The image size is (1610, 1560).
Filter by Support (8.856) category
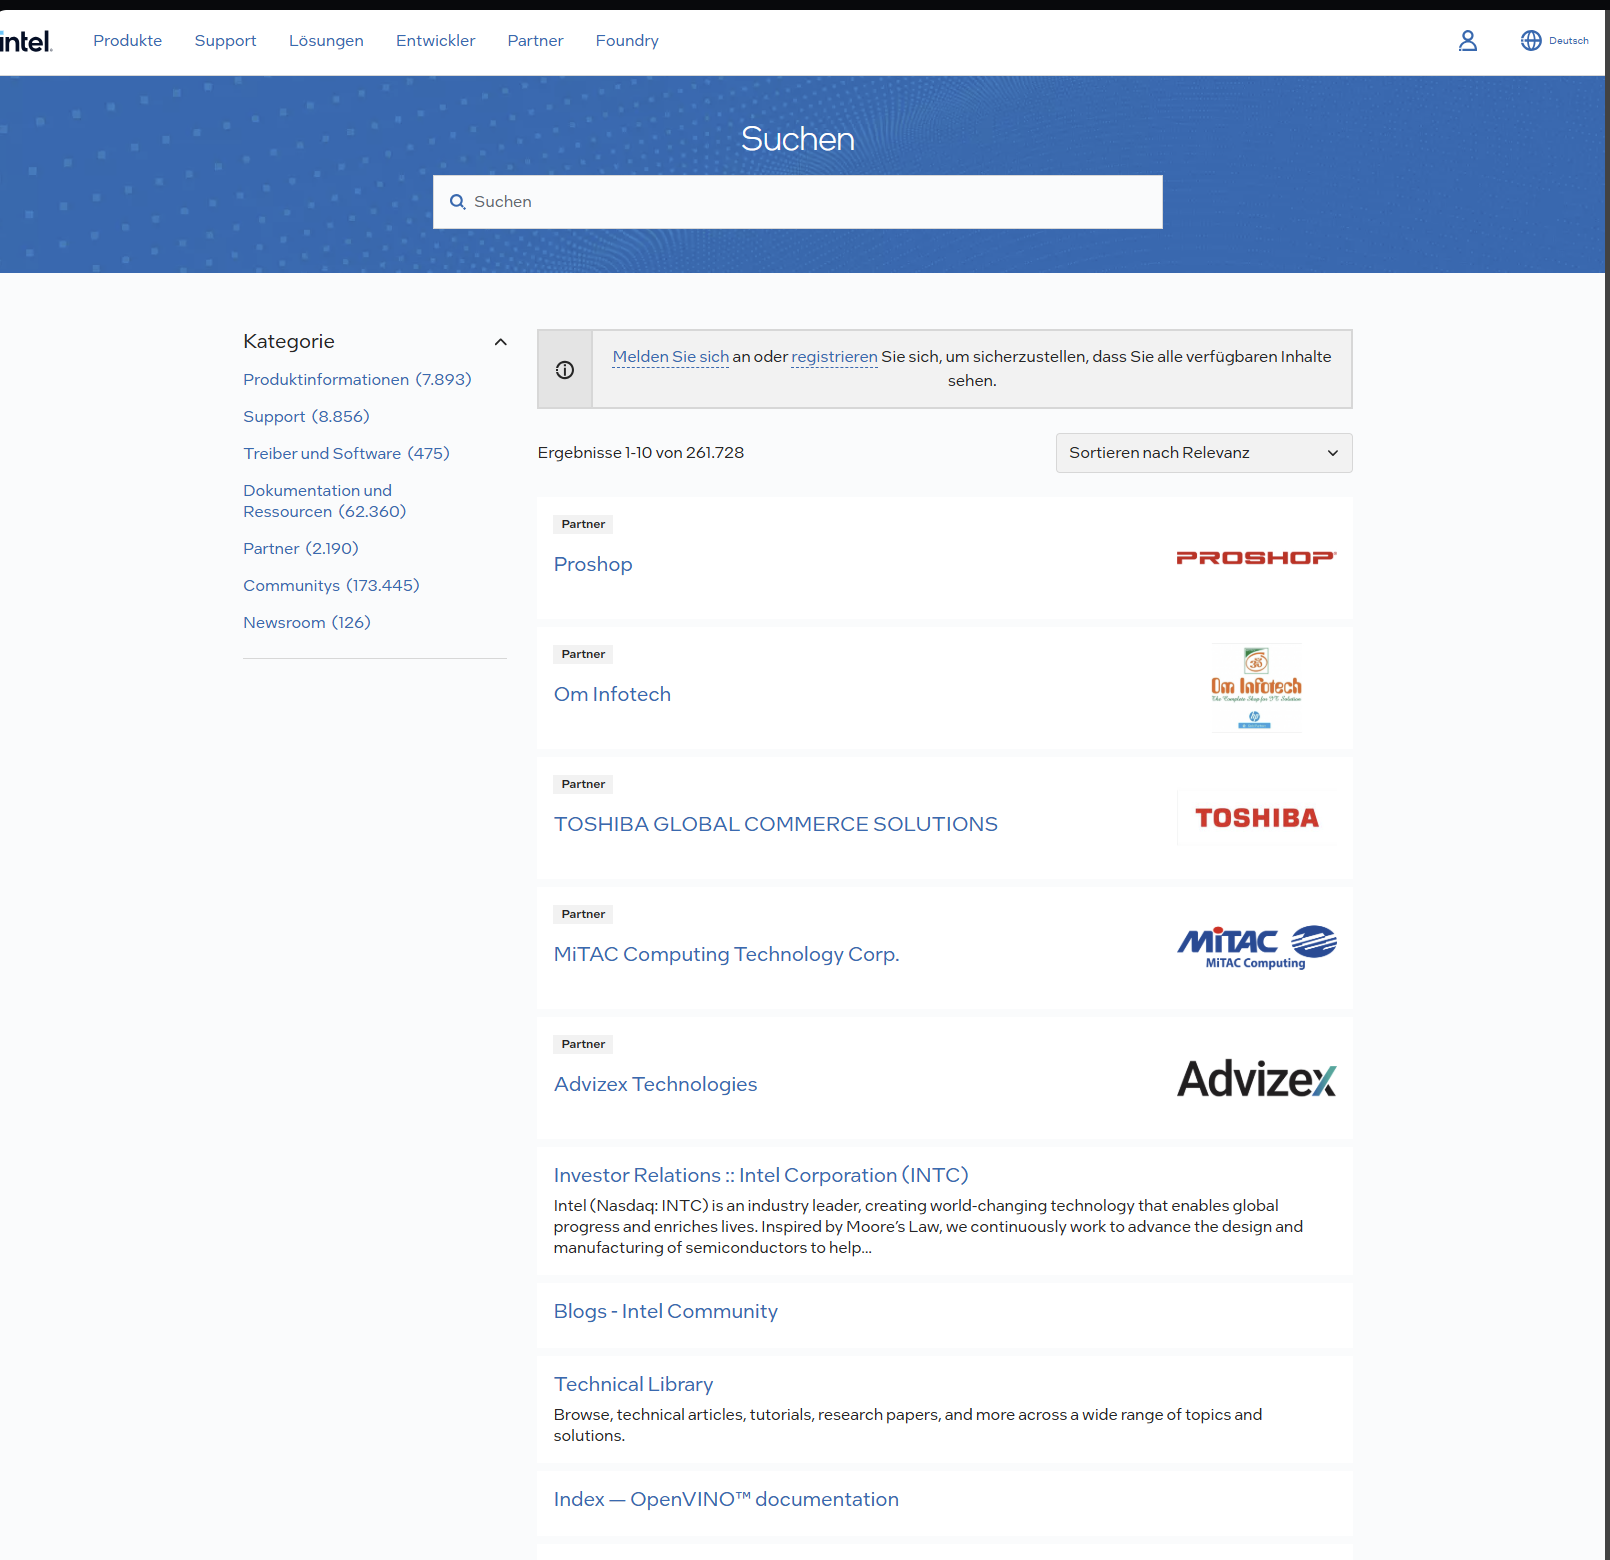(306, 417)
